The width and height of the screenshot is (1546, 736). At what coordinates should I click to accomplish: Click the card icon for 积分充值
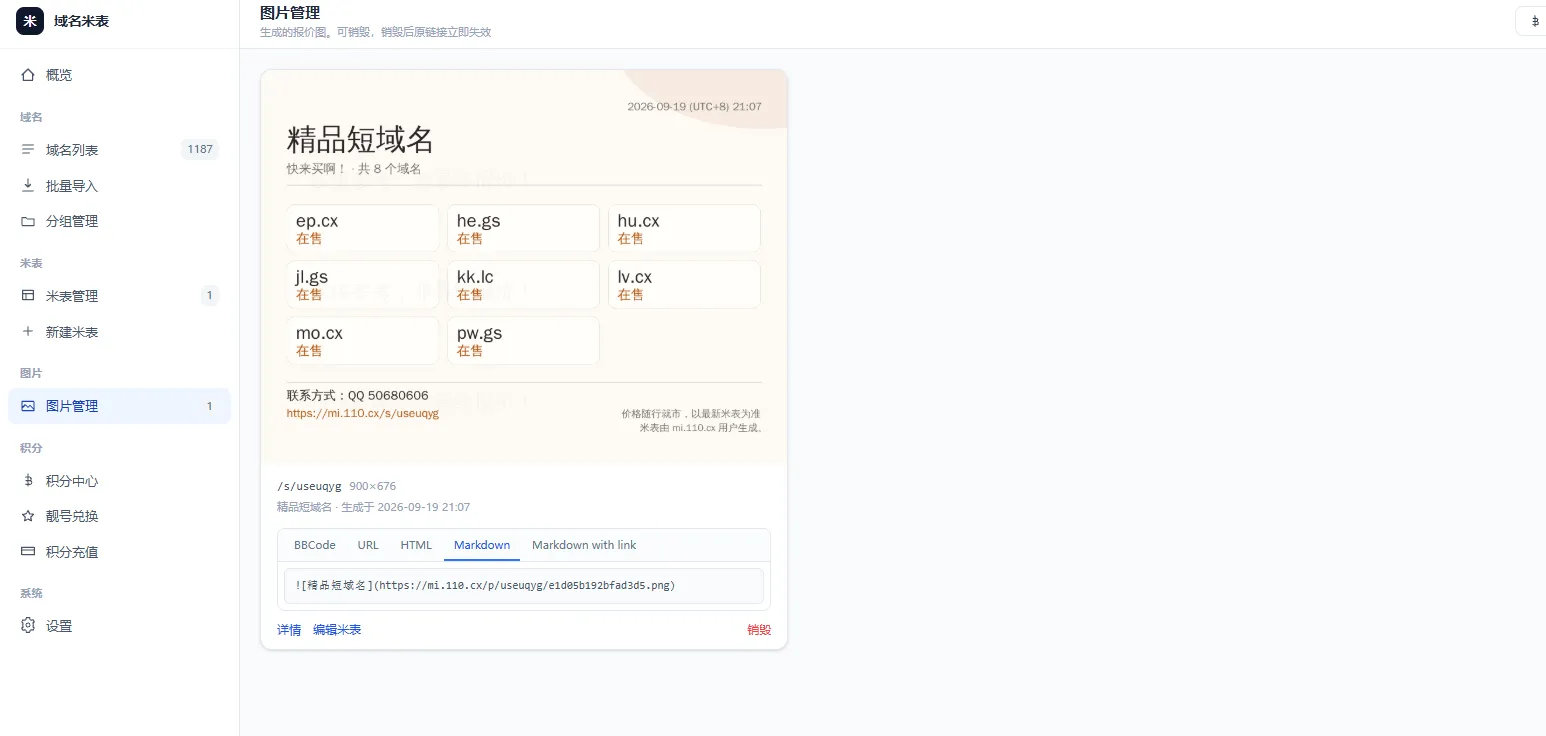point(28,552)
